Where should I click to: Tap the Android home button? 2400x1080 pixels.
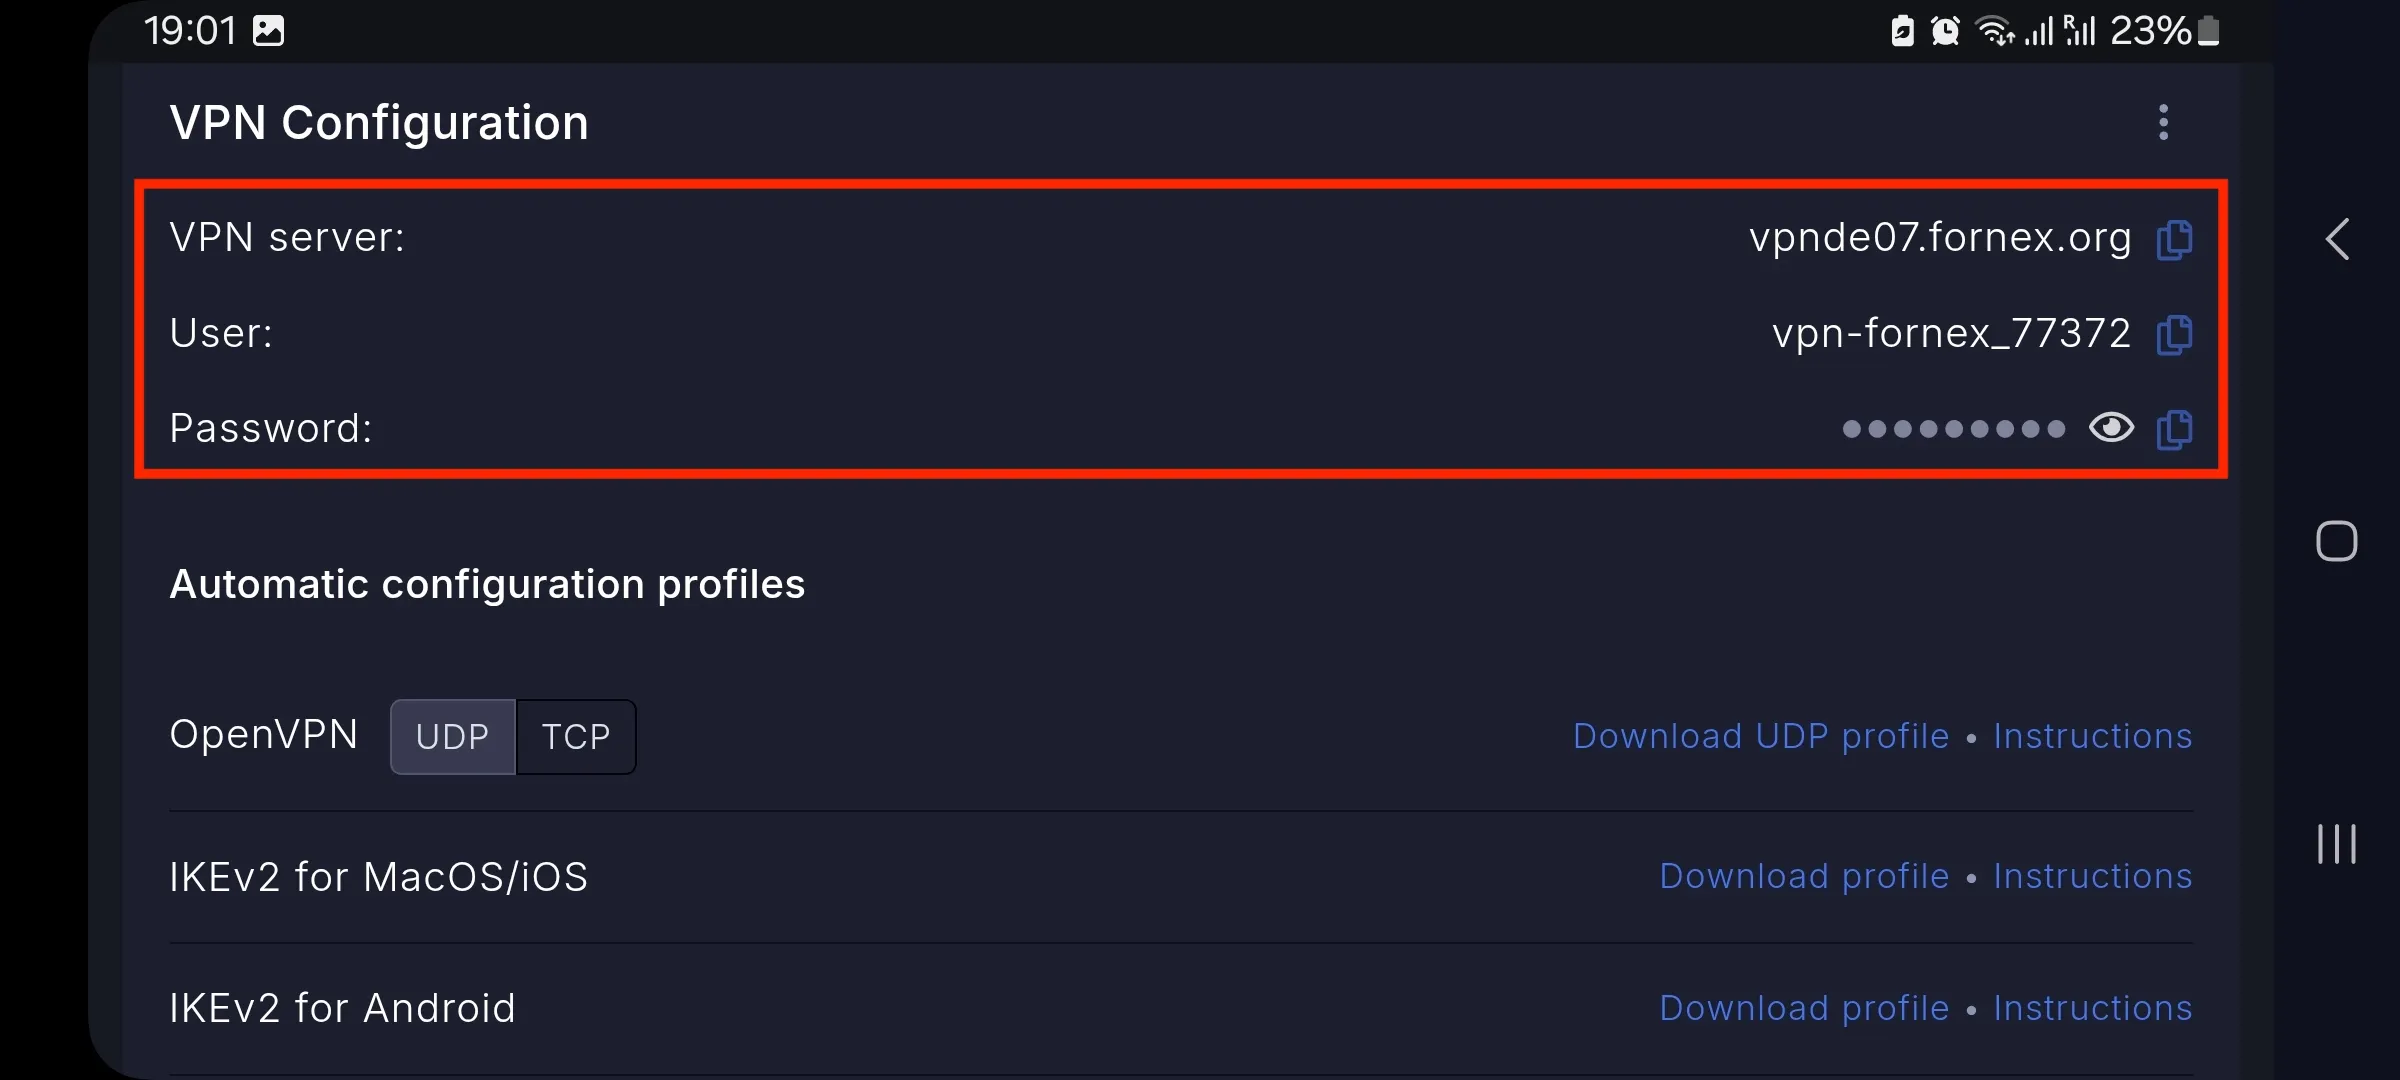tap(2337, 541)
